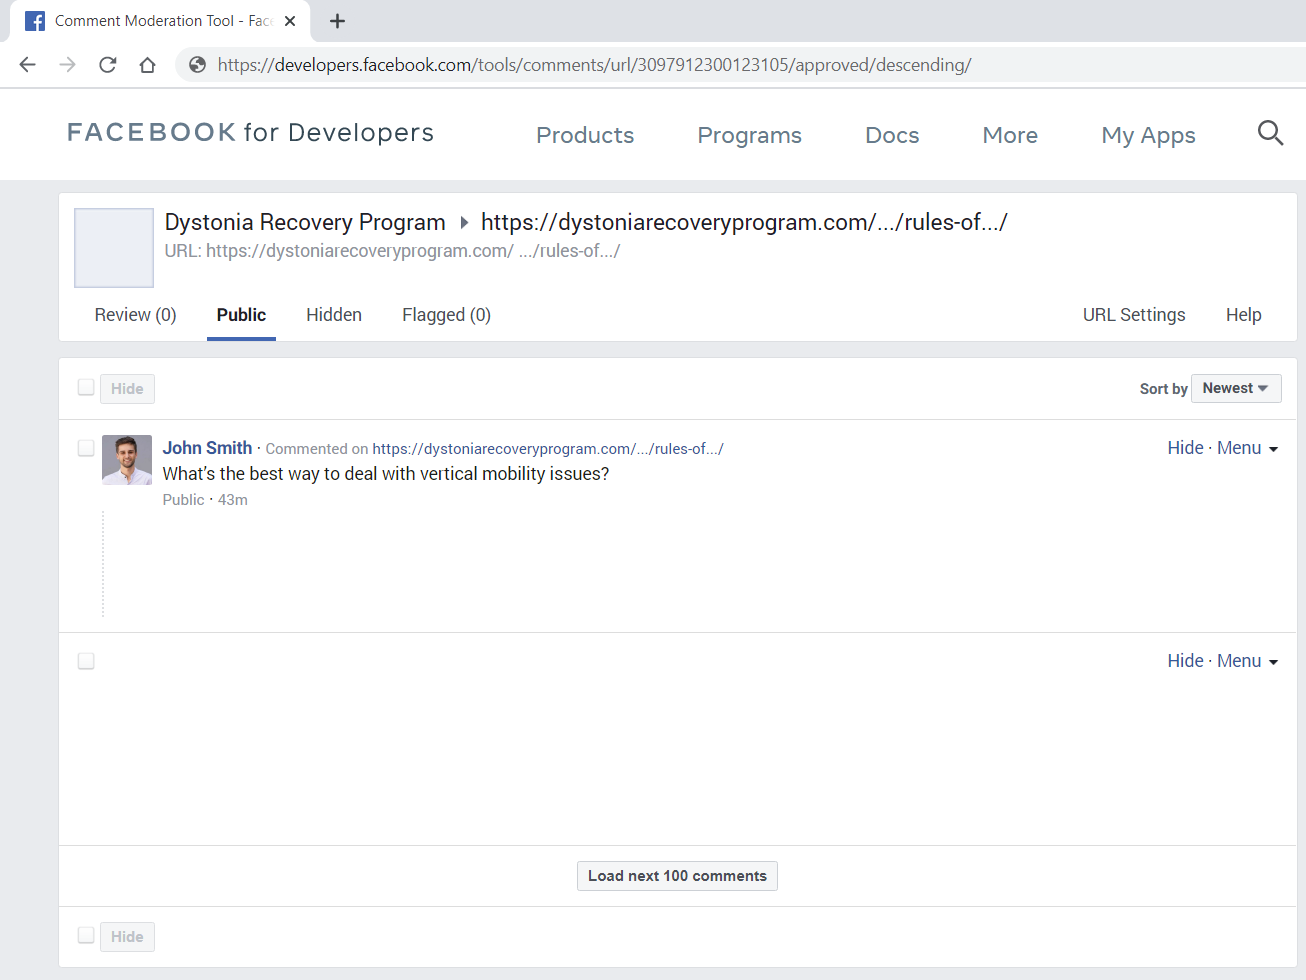
Task: Open the Flagged (0) tab
Action: pyautogui.click(x=446, y=315)
